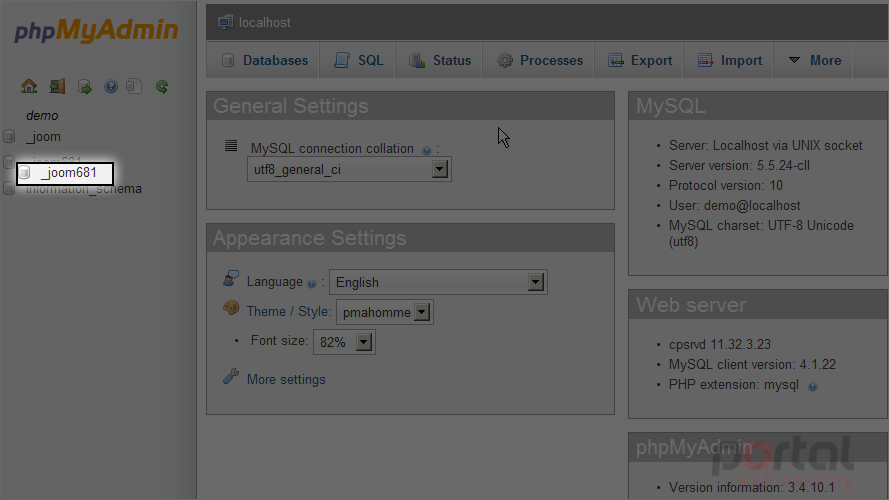
Task: Click the database icon beside _joom
Action: click(x=9, y=136)
